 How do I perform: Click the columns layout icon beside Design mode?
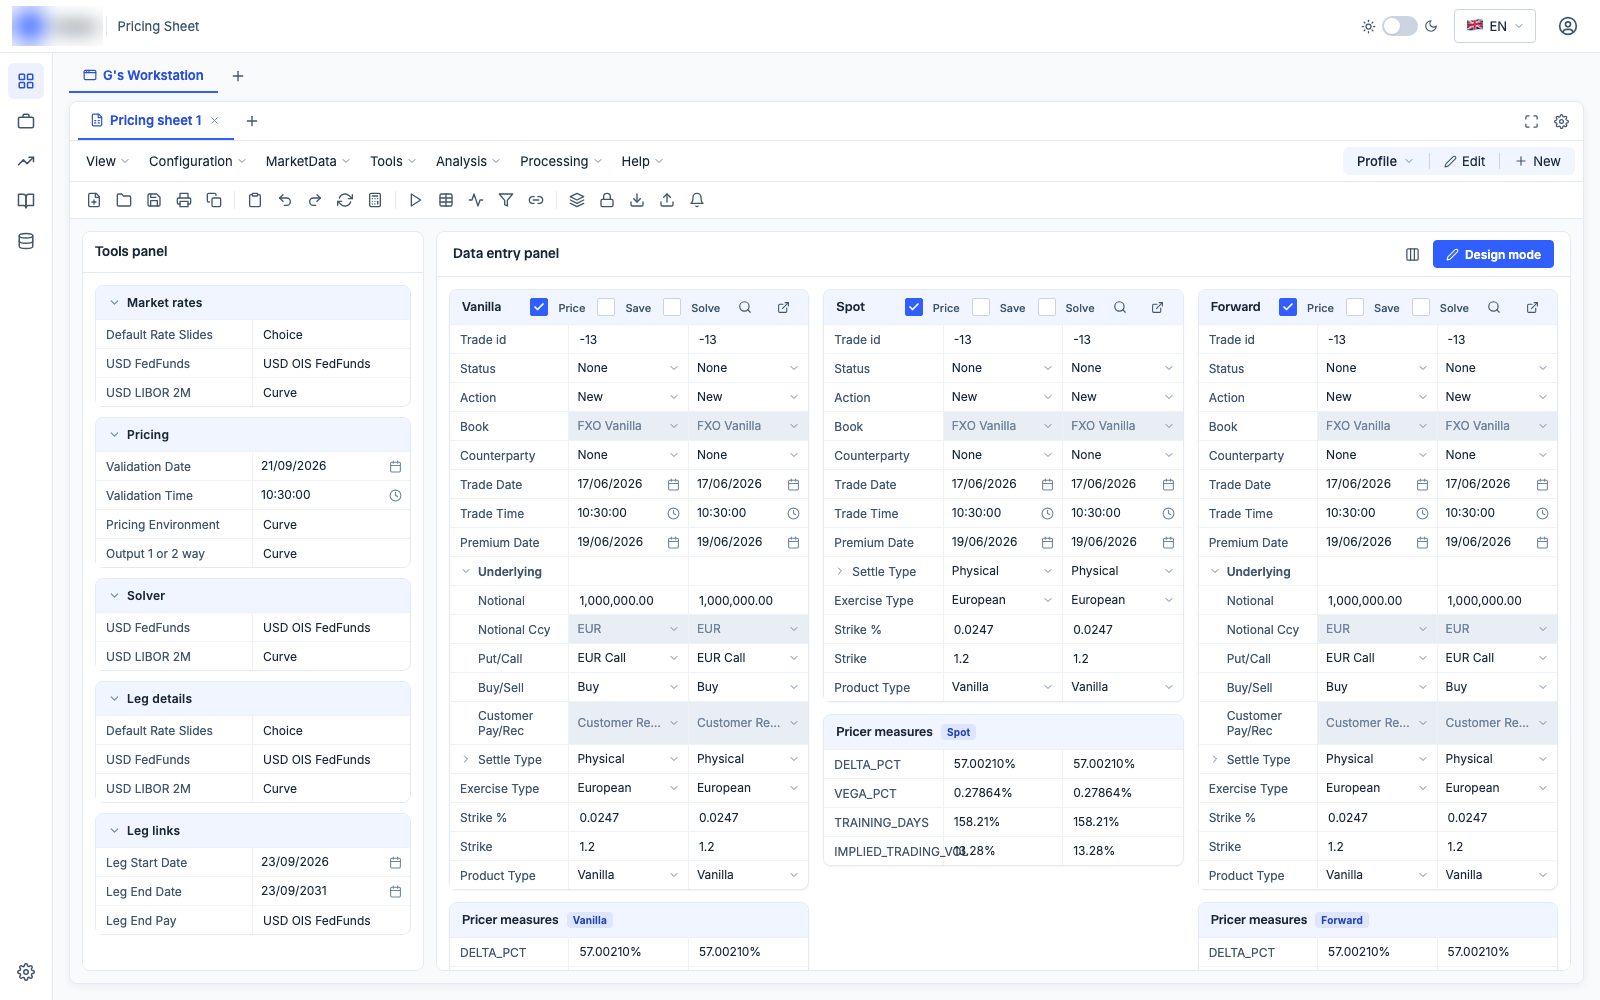1412,255
